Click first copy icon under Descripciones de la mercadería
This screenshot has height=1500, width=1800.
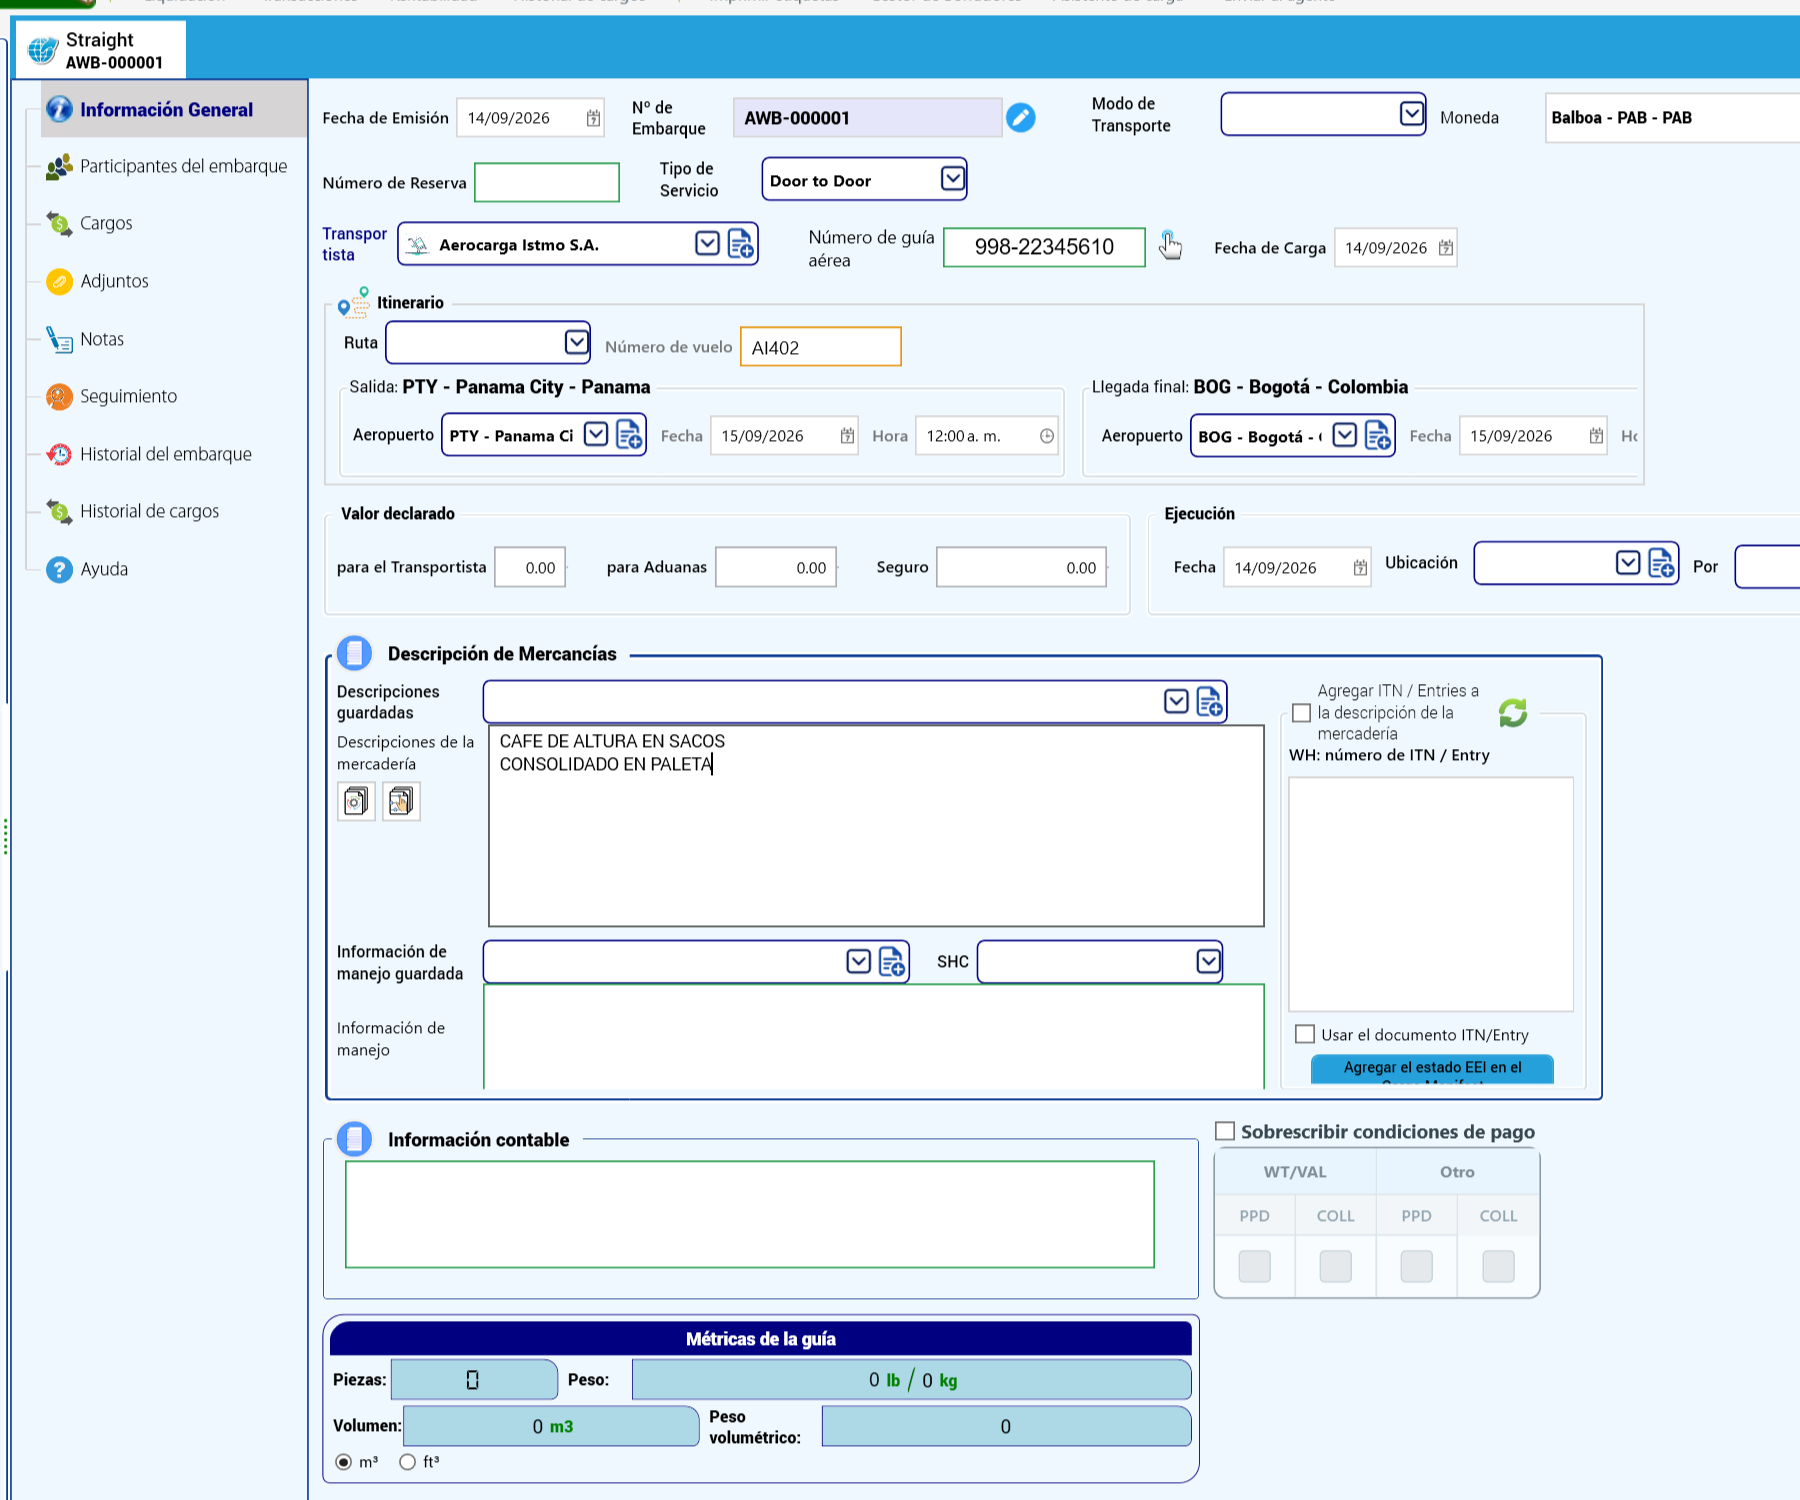pyautogui.click(x=356, y=801)
